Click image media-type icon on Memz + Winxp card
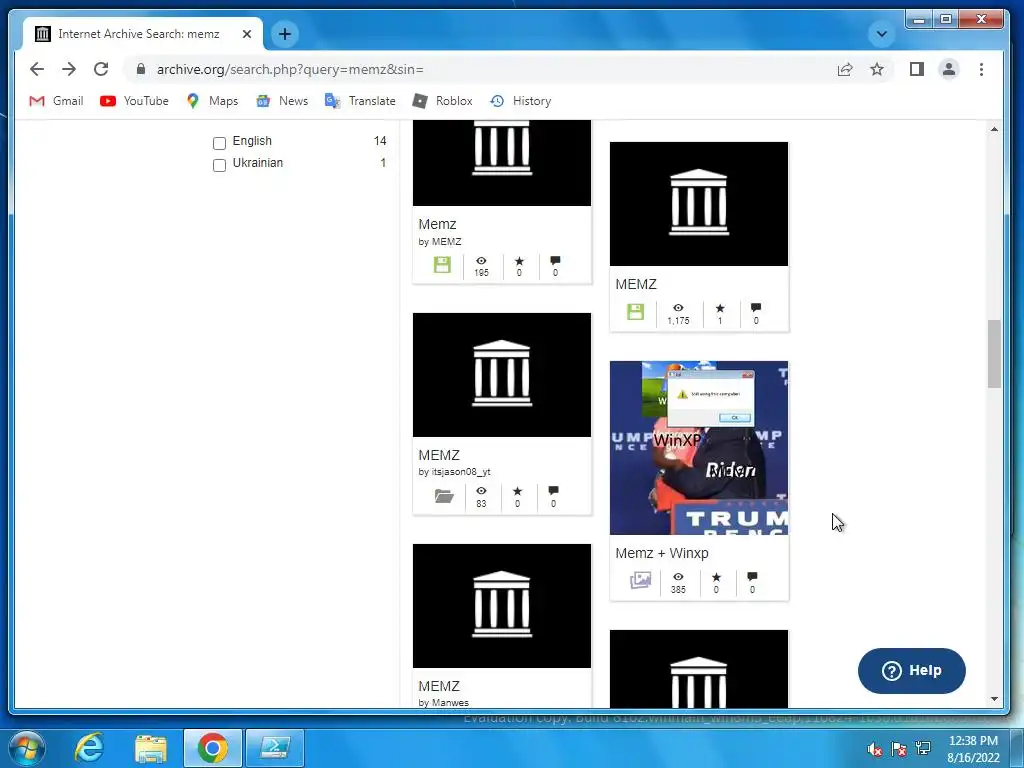This screenshot has width=1024, height=768. (x=641, y=580)
